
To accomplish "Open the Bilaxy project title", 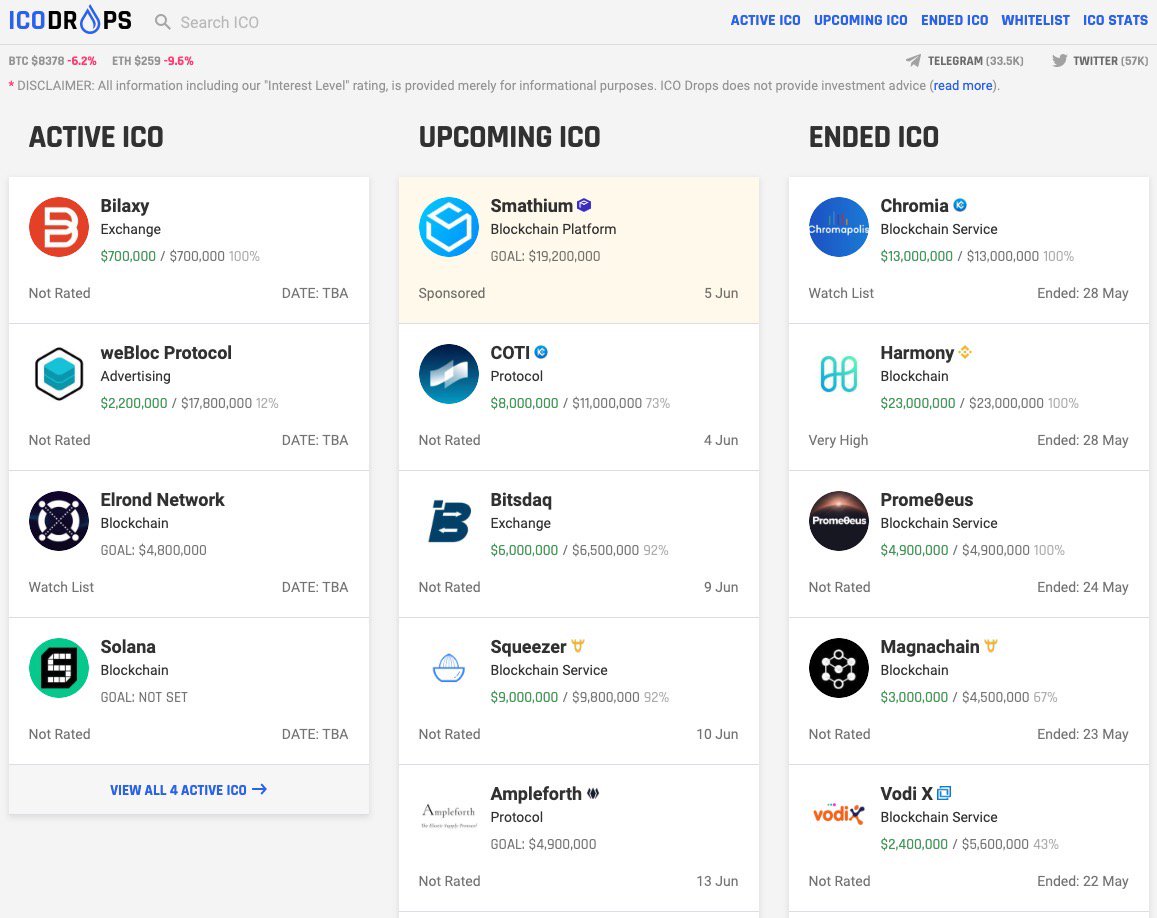I will [x=125, y=206].
